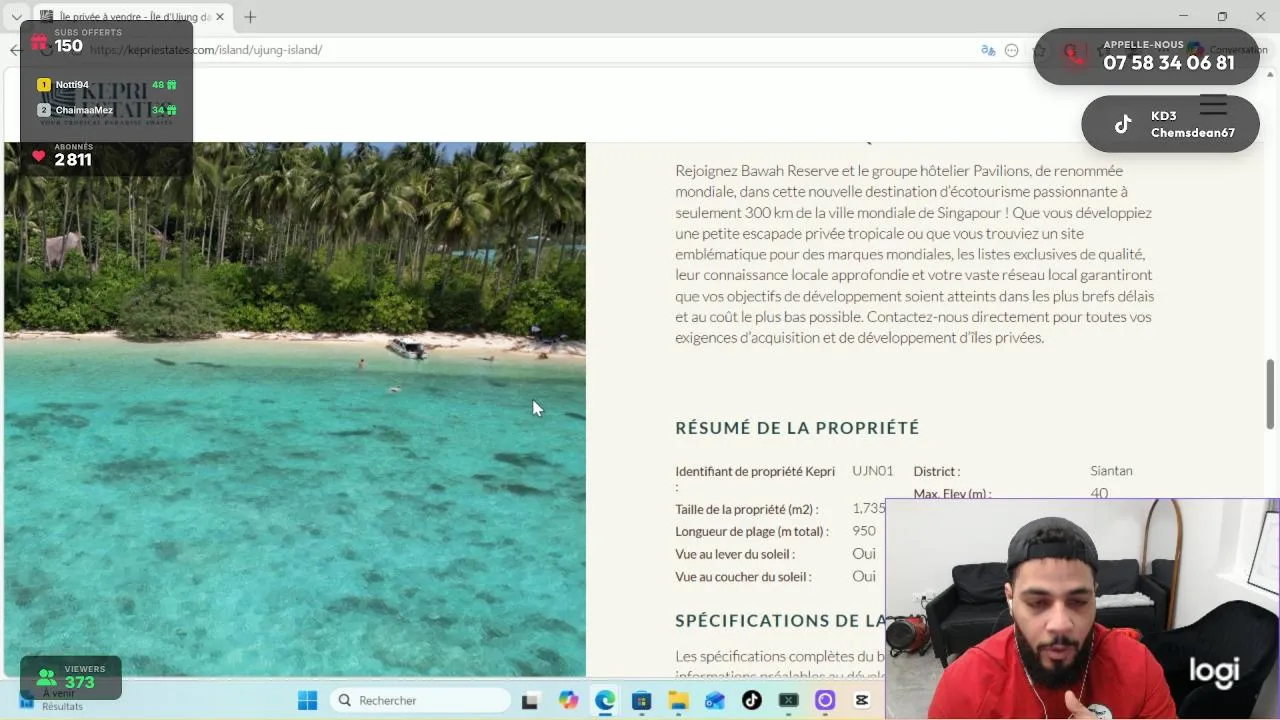This screenshot has width=1280, height=720.
Task: Click beach length value '950'
Action: (x=864, y=532)
